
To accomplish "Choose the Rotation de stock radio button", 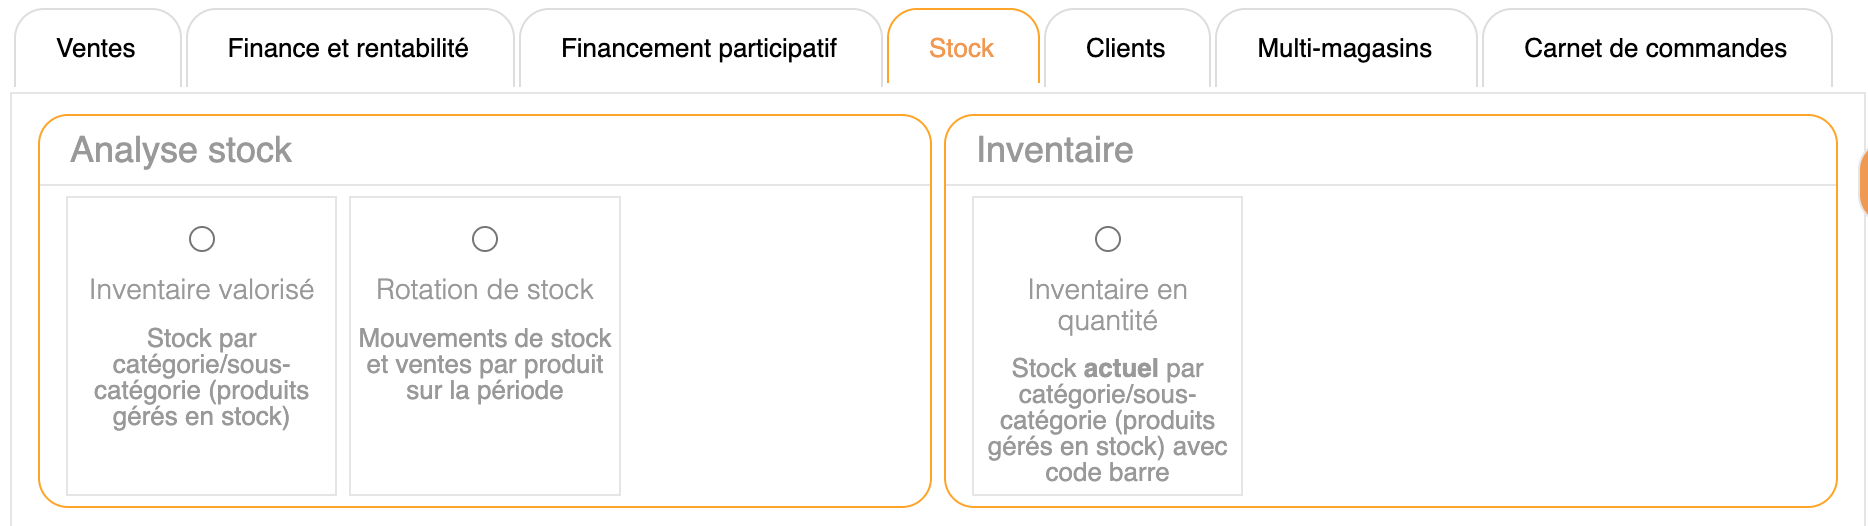I will pyautogui.click(x=485, y=239).
